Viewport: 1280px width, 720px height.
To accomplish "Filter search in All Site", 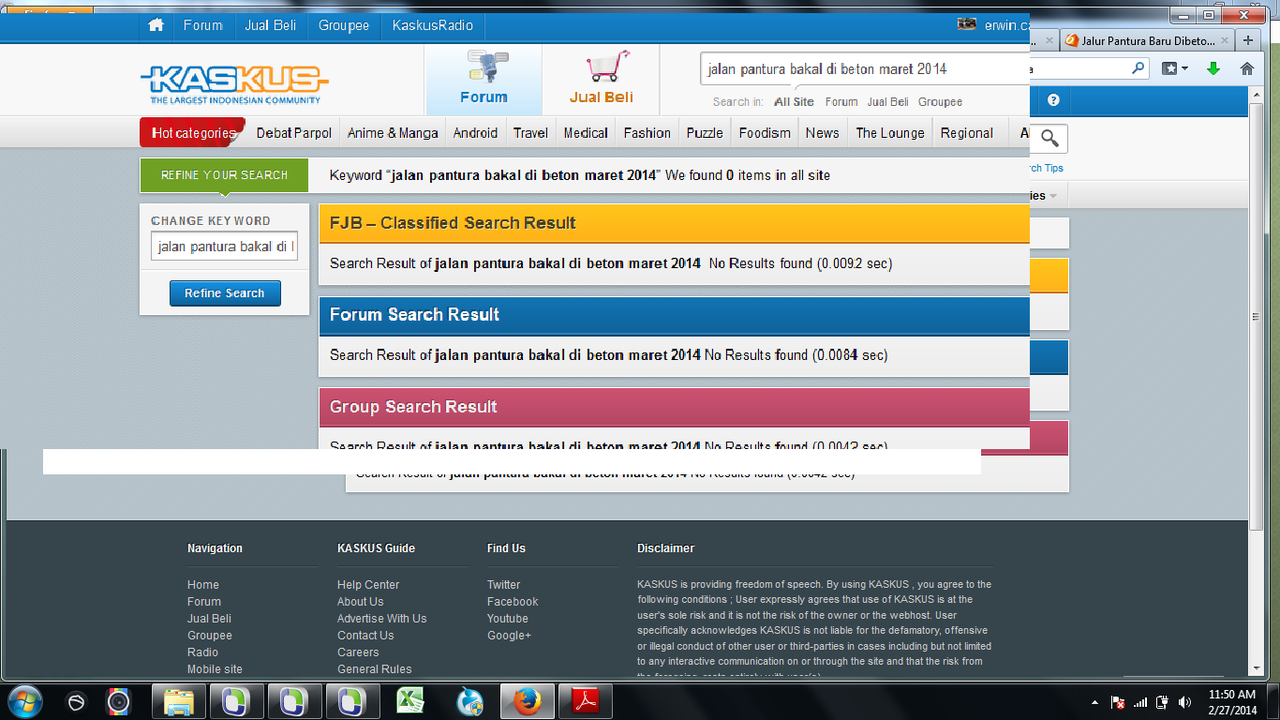I will [794, 102].
